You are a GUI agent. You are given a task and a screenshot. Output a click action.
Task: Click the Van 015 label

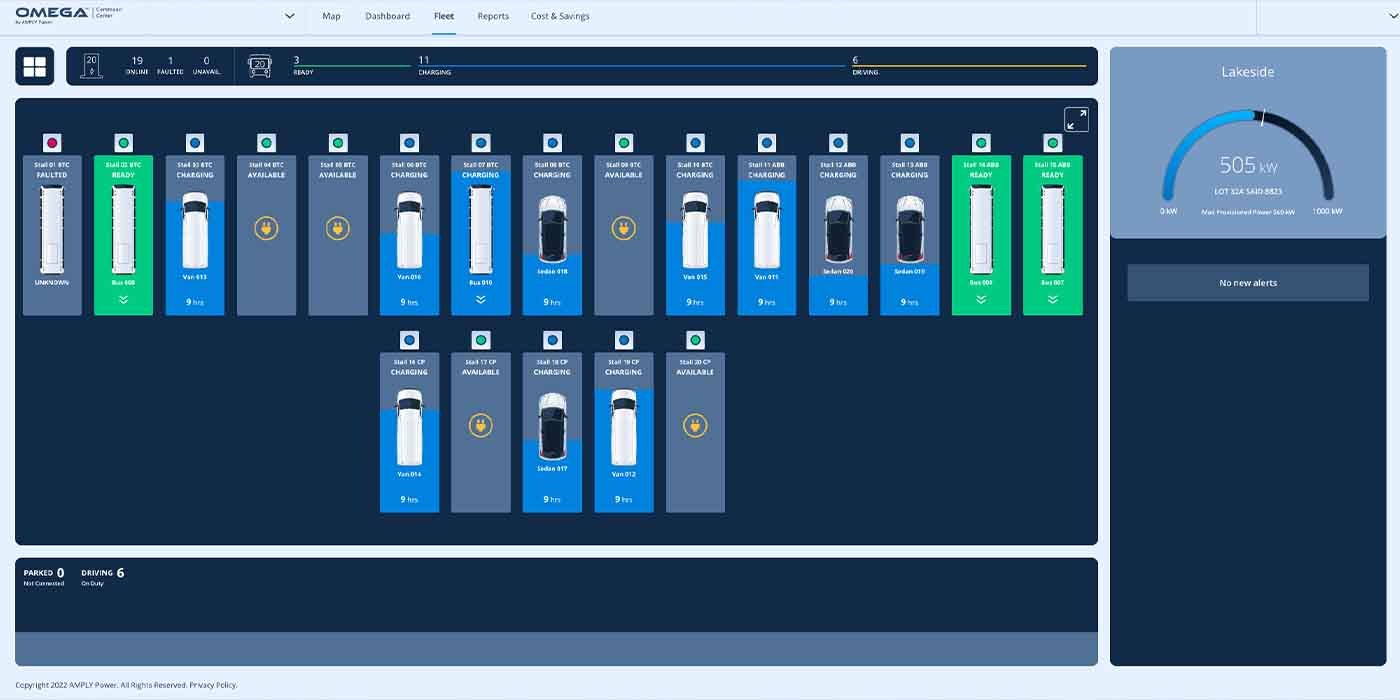pyautogui.click(x=695, y=277)
